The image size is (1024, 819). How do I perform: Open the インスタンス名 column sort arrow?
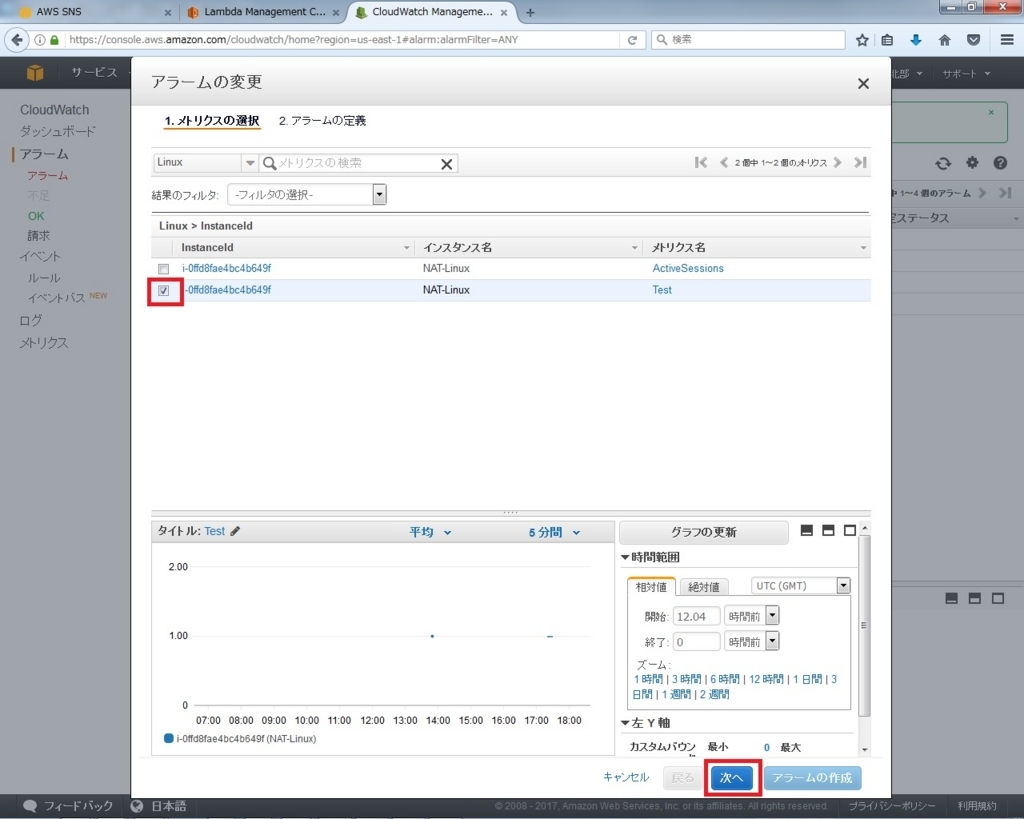634,248
